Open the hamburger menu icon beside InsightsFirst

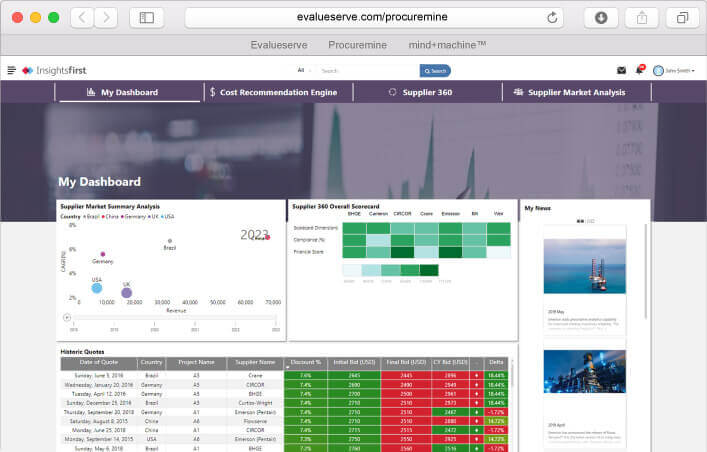click(12, 70)
